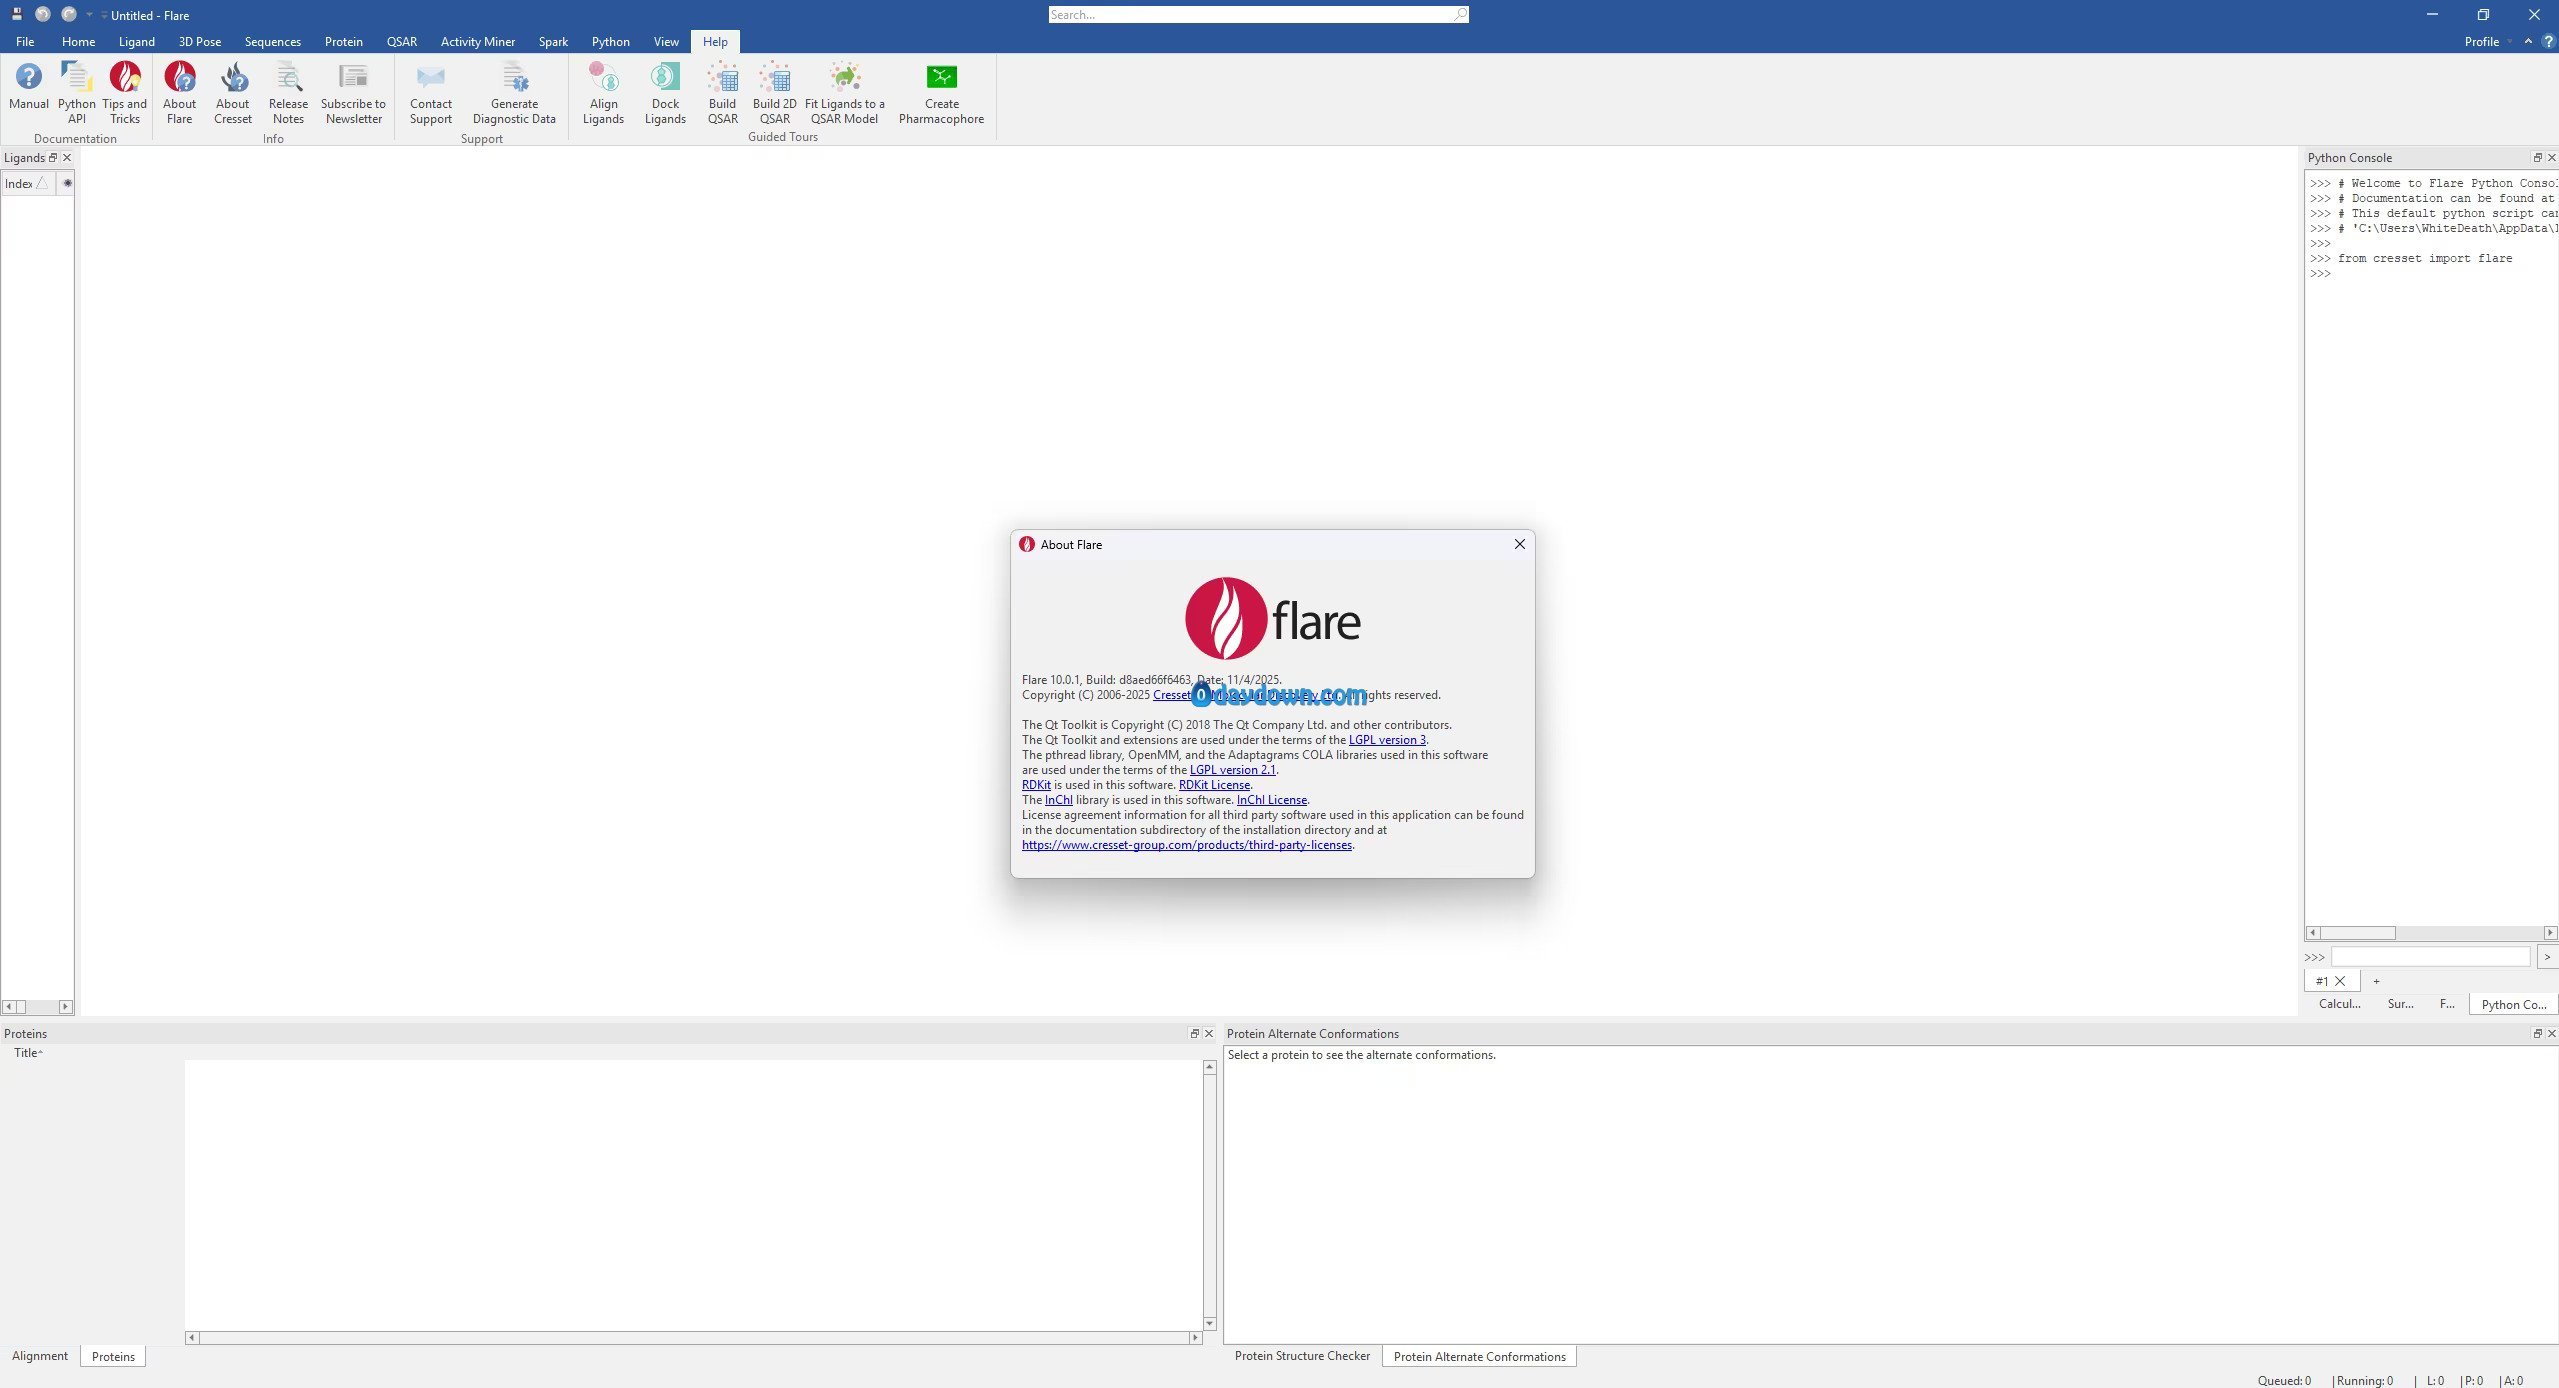The image size is (2559, 1388).
Task: Click the Python console command input field
Action: (2431, 957)
